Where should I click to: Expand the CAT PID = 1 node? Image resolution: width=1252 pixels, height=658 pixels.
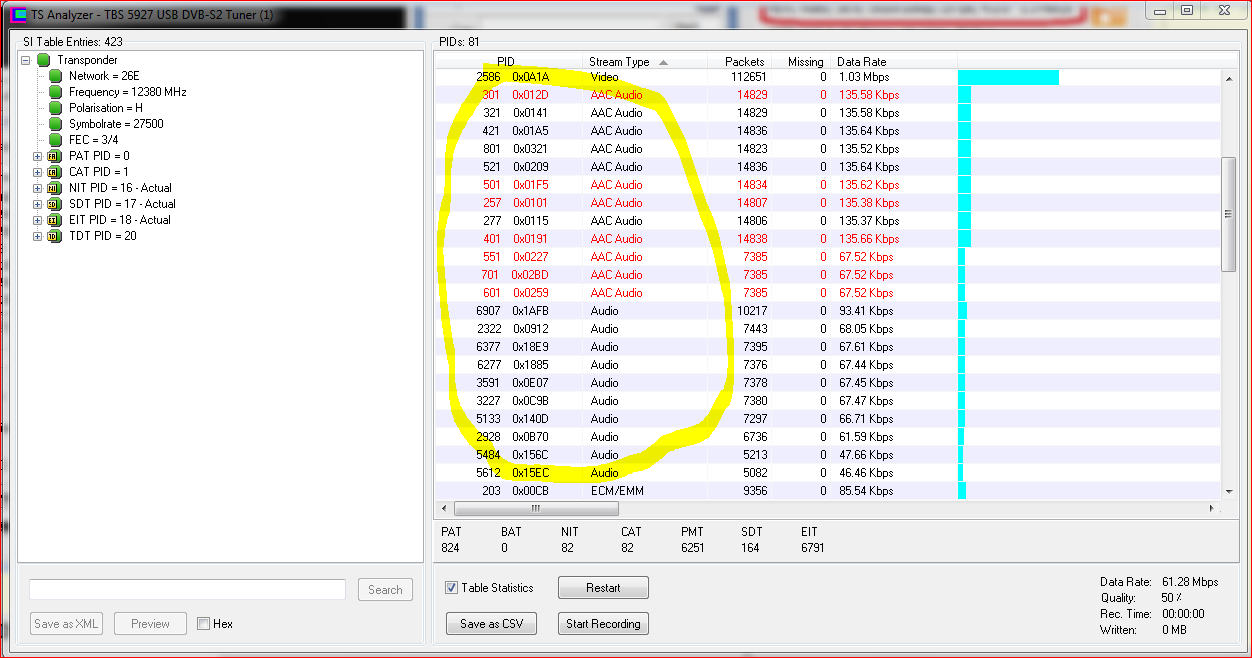tap(38, 172)
